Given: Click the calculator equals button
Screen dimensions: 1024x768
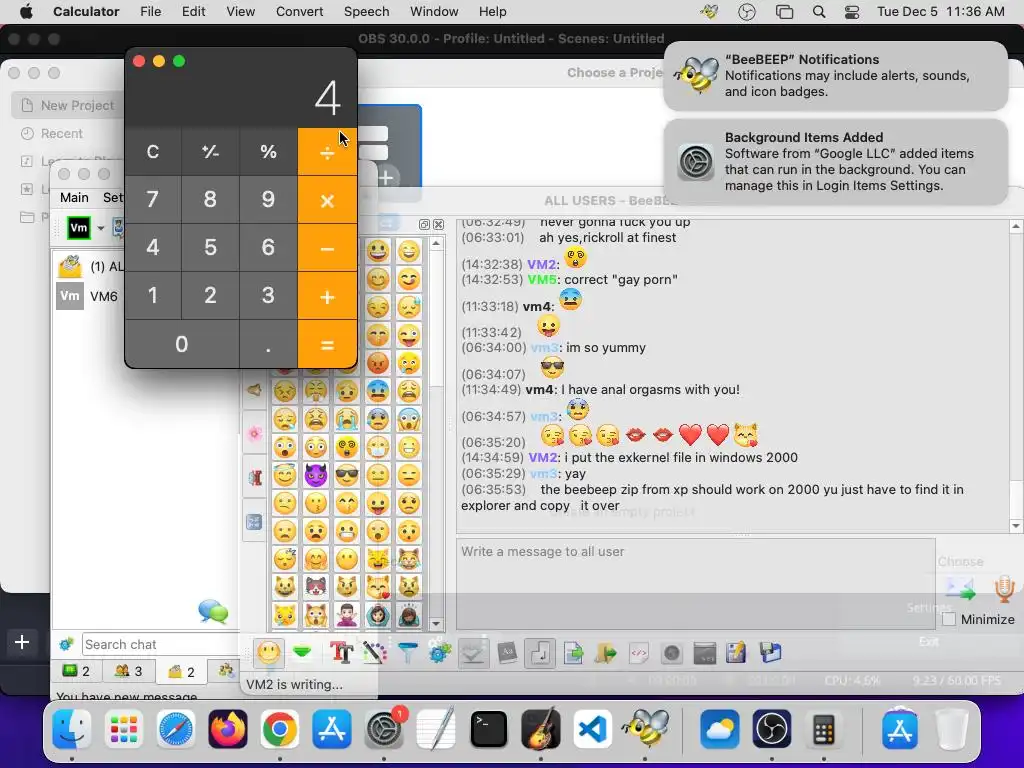Looking at the screenshot, I should [327, 344].
